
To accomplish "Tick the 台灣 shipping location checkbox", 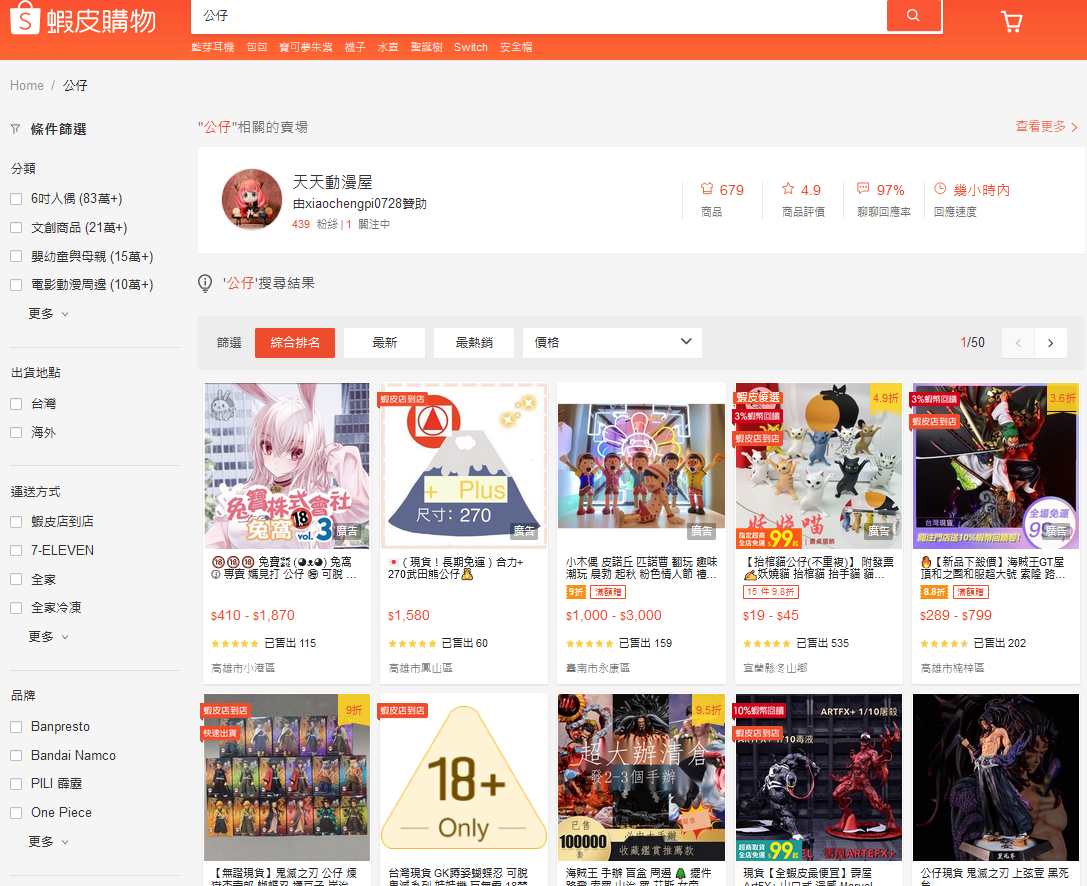I will click(x=16, y=404).
